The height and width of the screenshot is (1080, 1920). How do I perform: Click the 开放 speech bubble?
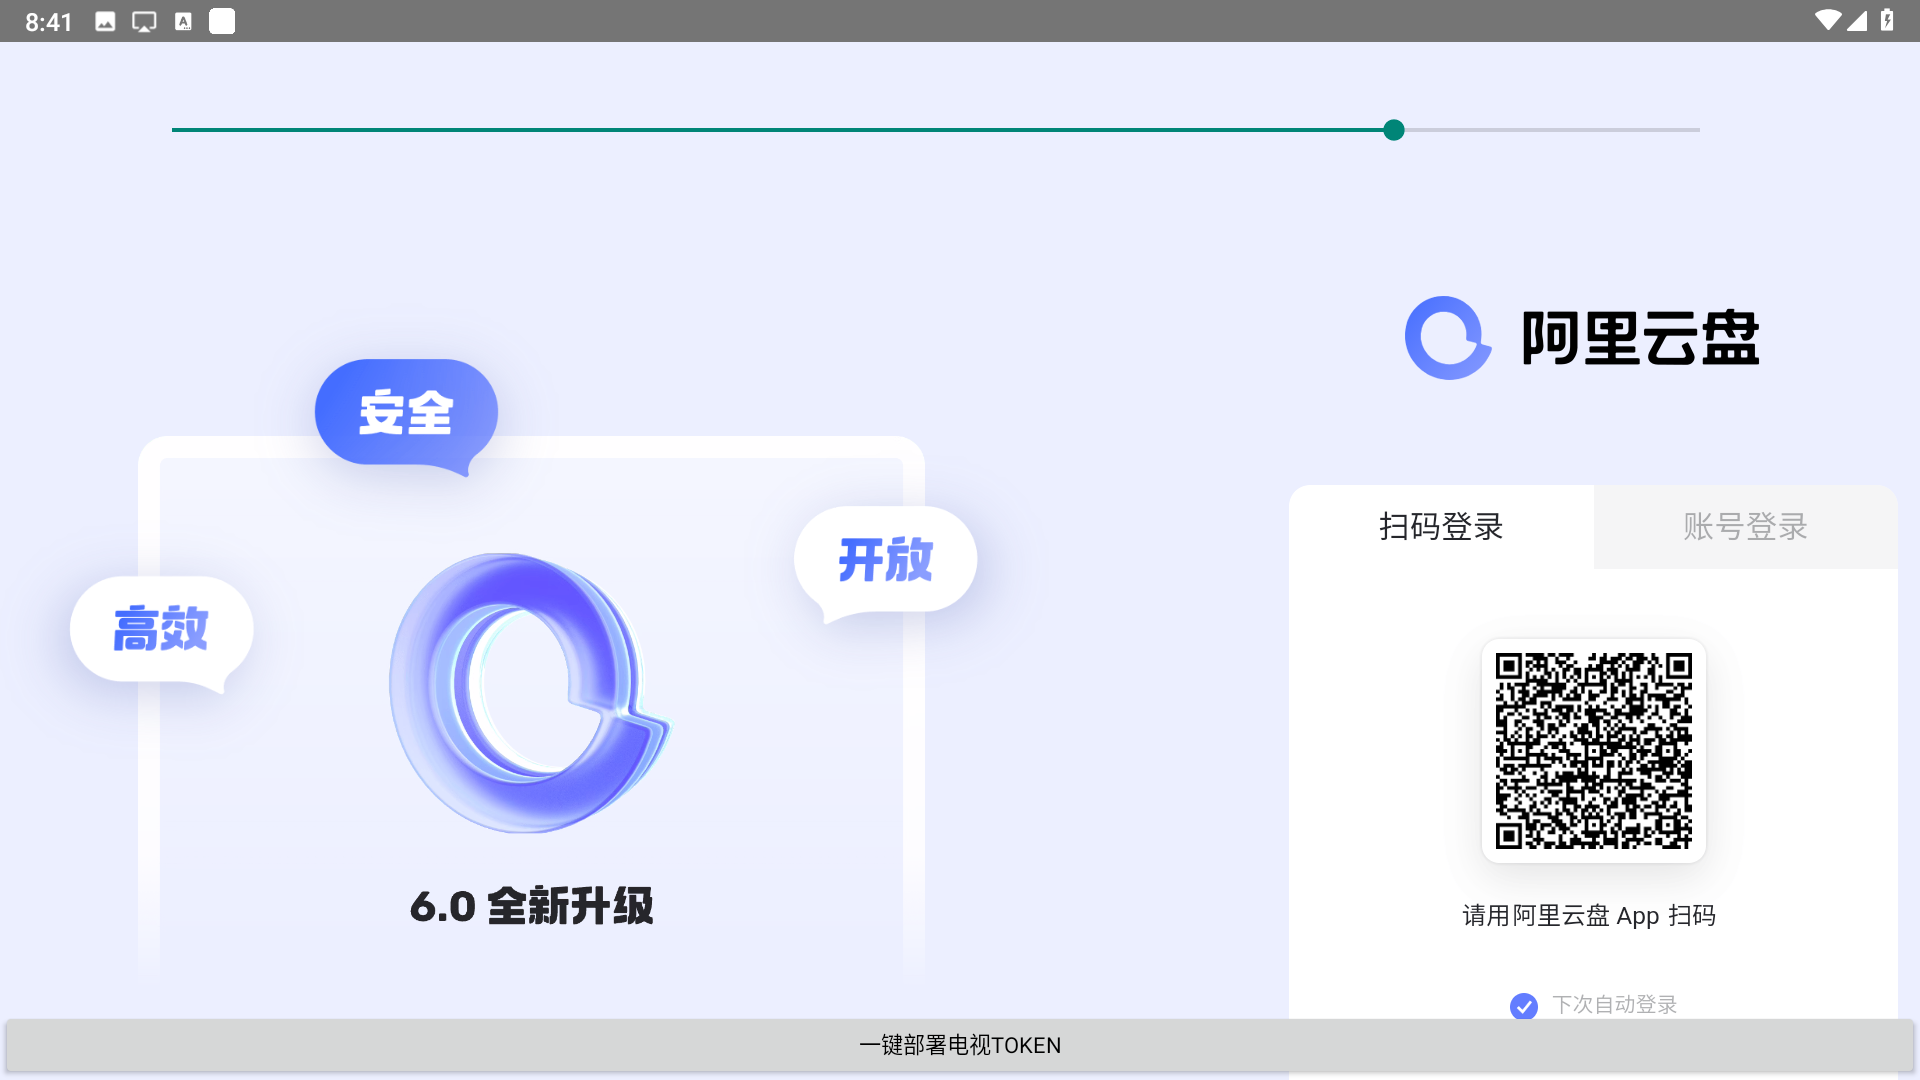[x=885, y=560]
